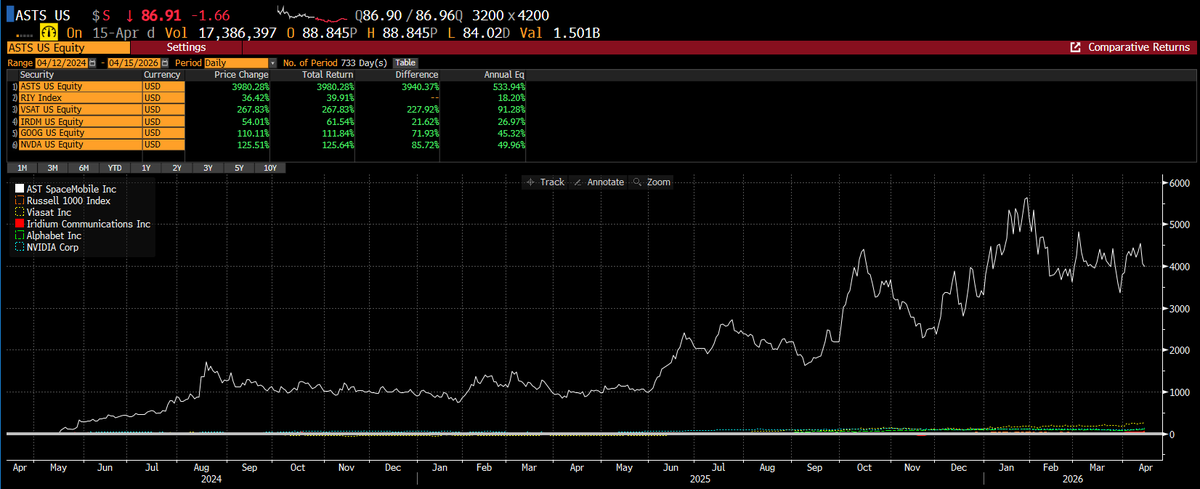The height and width of the screenshot is (489, 1200).
Task: Activate the Annotate tool
Action: coord(600,182)
